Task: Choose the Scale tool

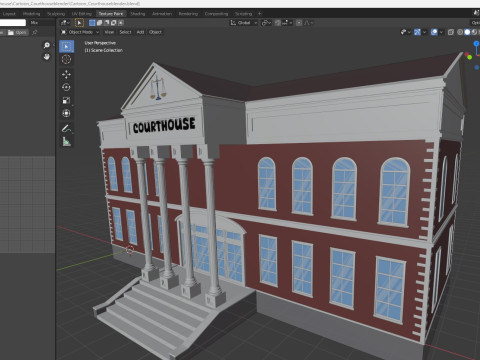Action: pyautogui.click(x=66, y=100)
